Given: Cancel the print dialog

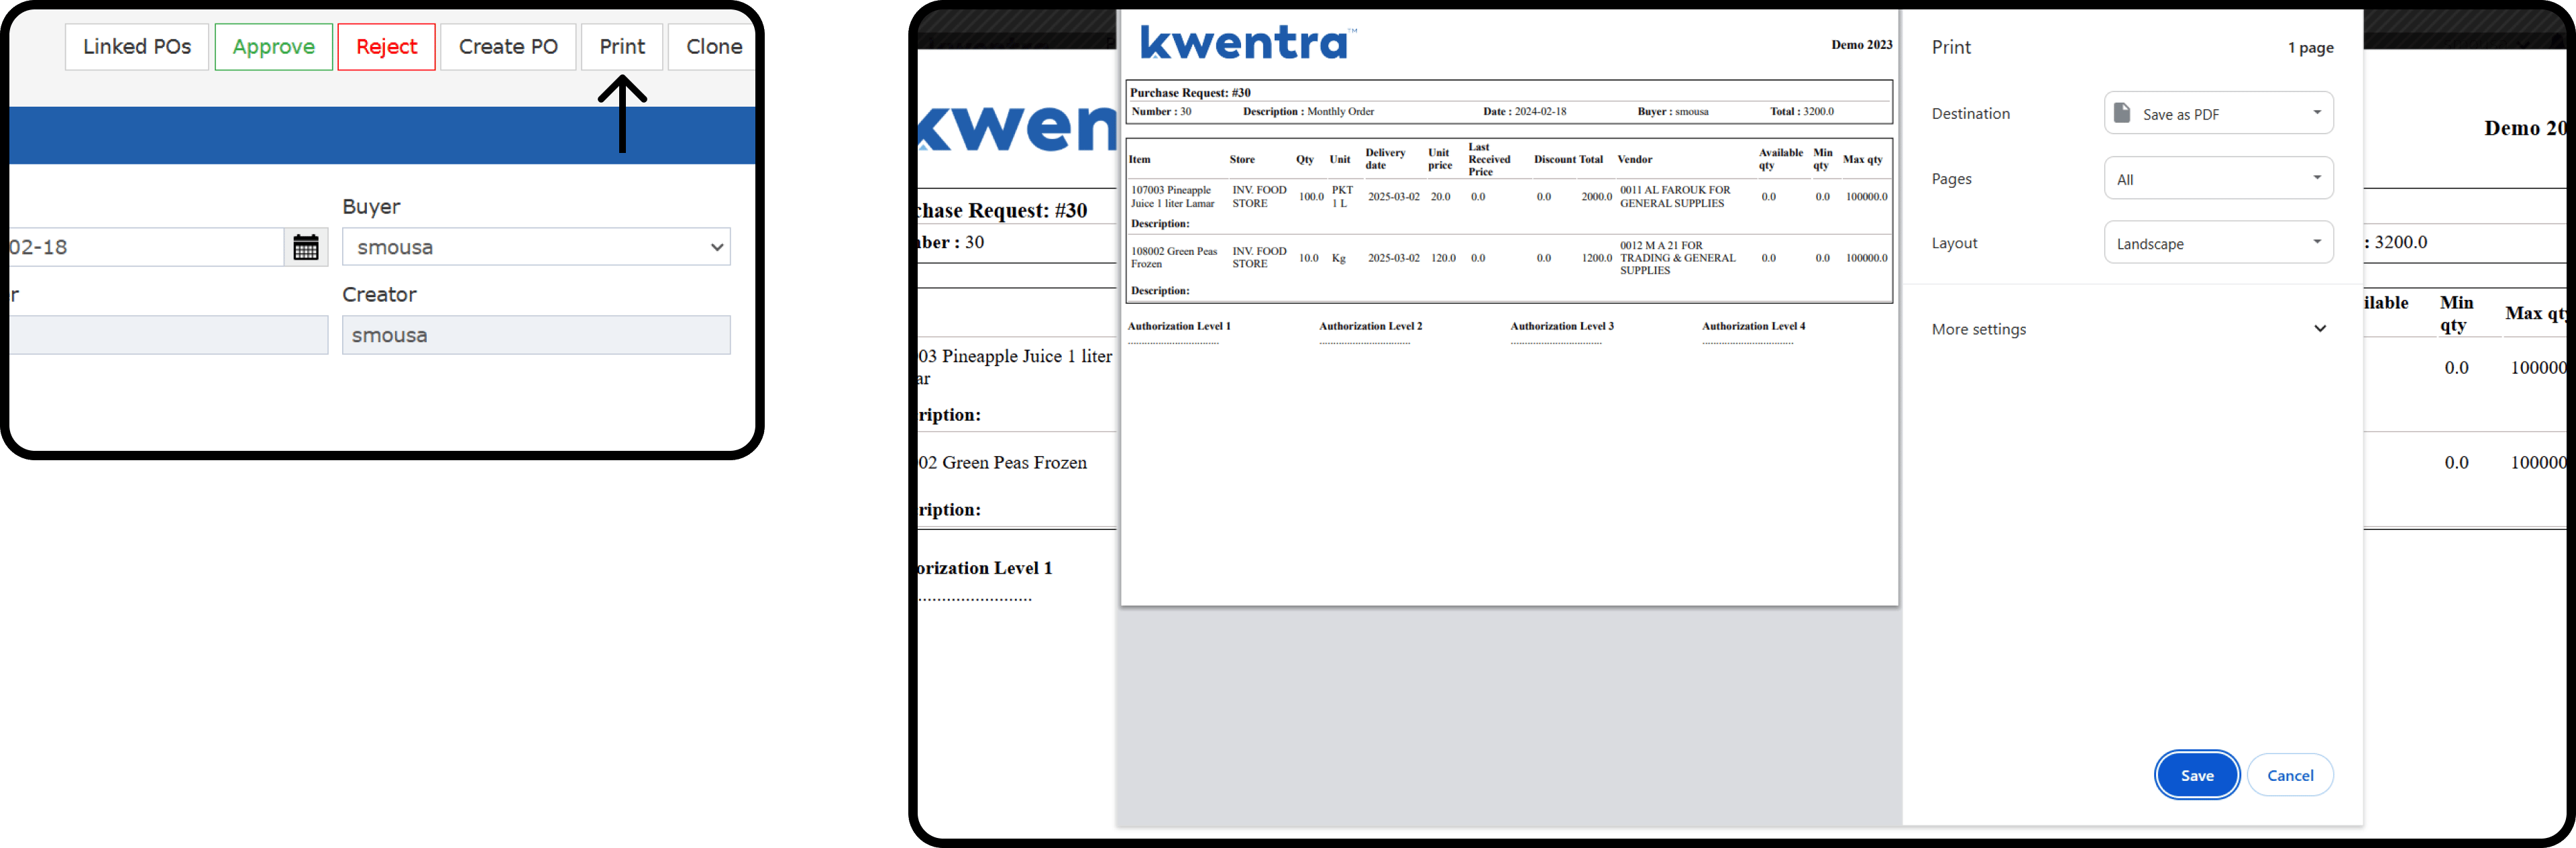Looking at the screenshot, I should (2289, 775).
